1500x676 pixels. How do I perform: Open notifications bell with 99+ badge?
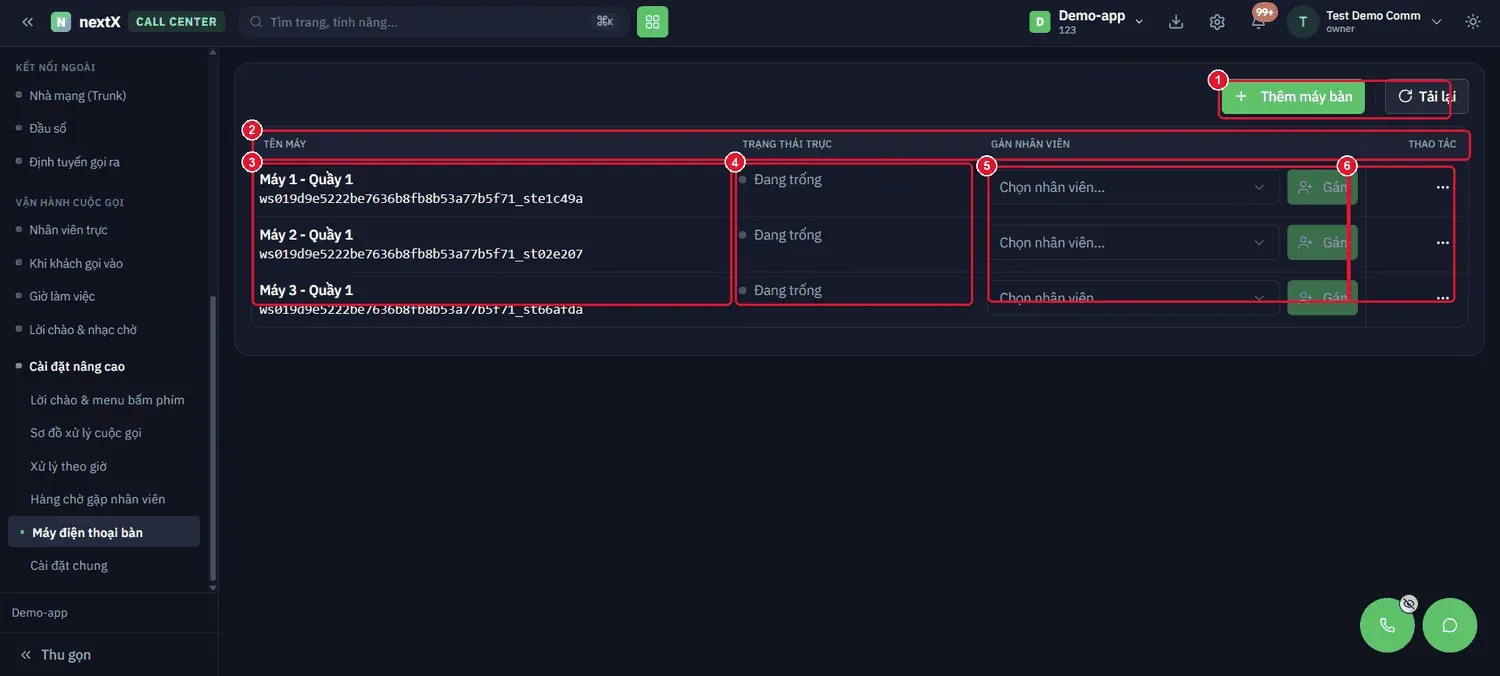coord(1258,21)
